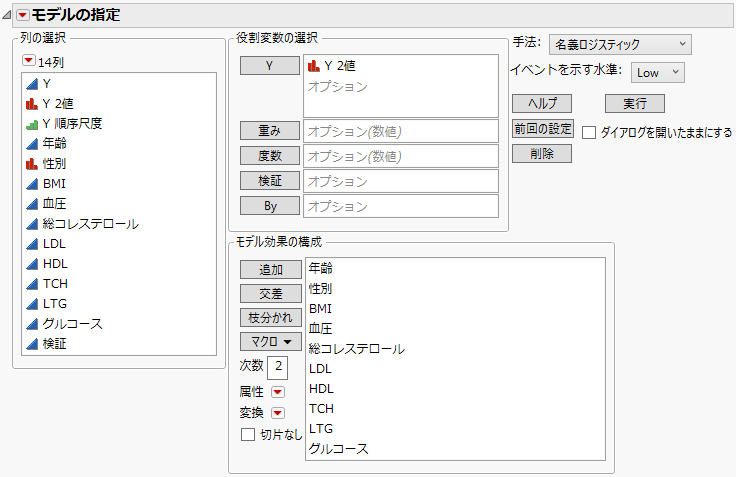
Task: Select 総コレステロール in the model effects list
Action: (357, 349)
